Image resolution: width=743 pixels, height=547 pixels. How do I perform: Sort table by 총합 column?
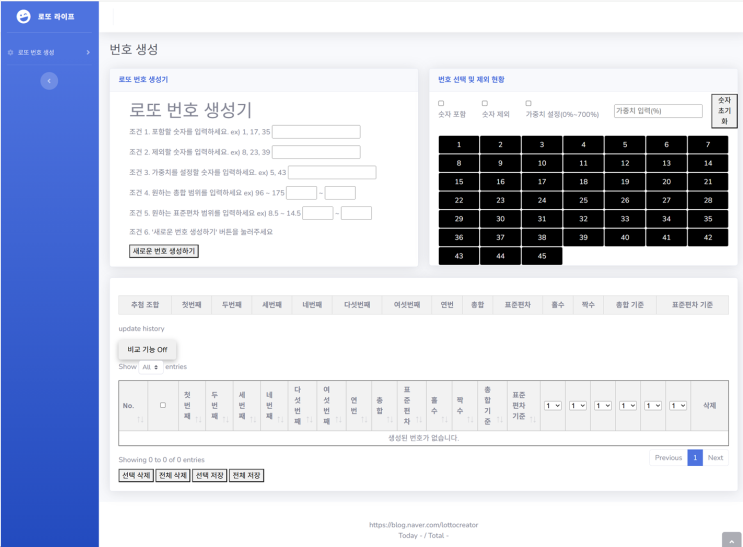384,406
